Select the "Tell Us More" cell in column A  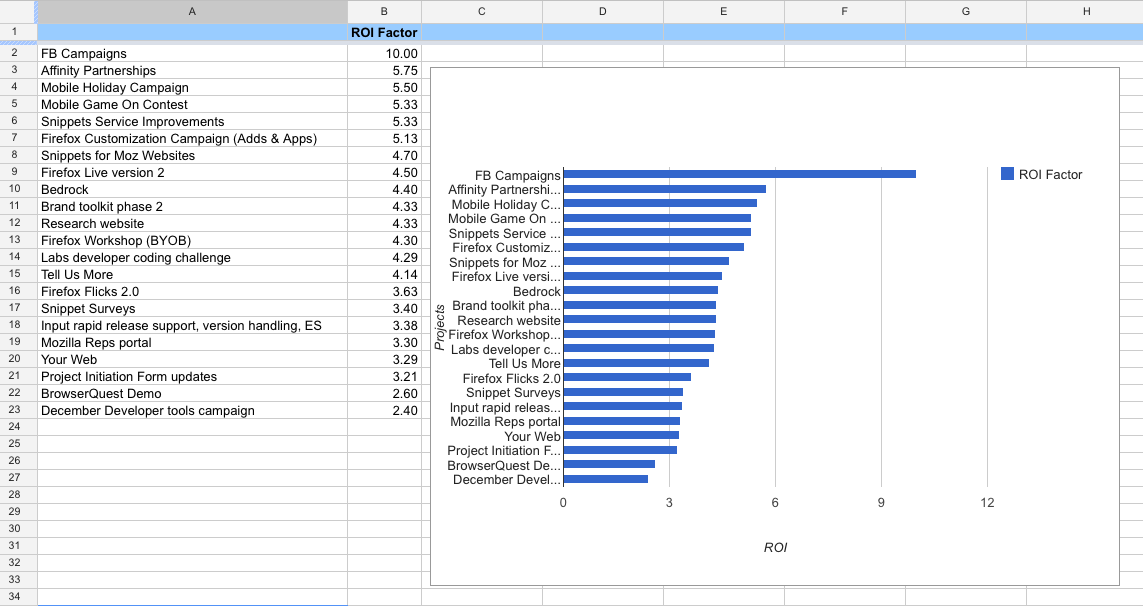click(192, 274)
